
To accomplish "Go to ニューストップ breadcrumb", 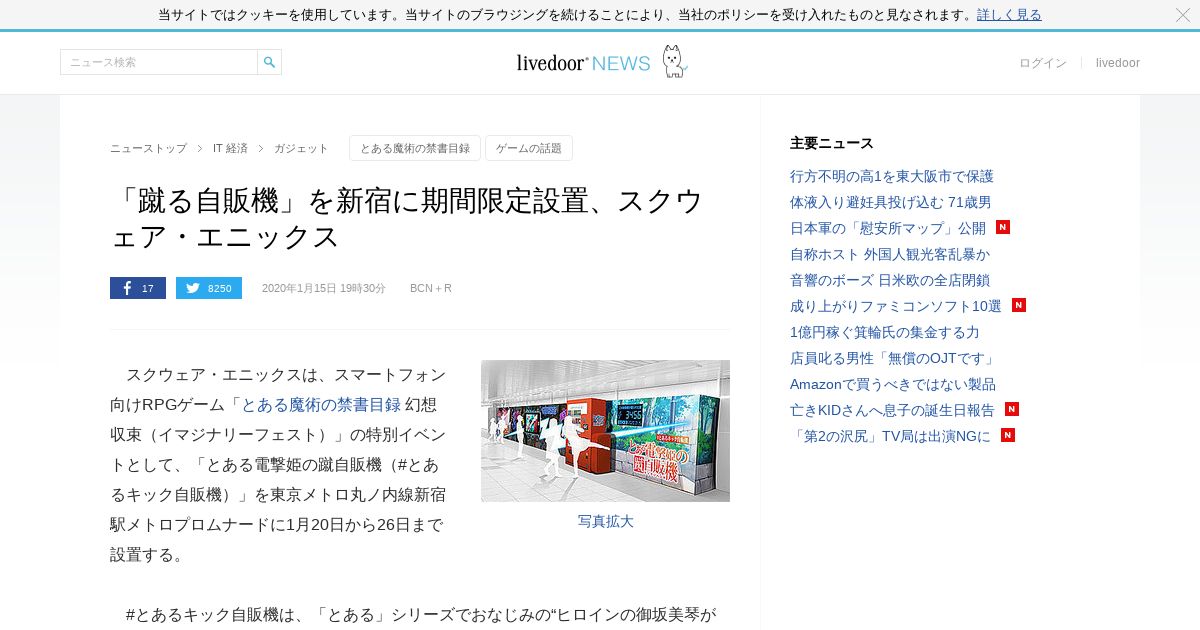I will click(148, 148).
